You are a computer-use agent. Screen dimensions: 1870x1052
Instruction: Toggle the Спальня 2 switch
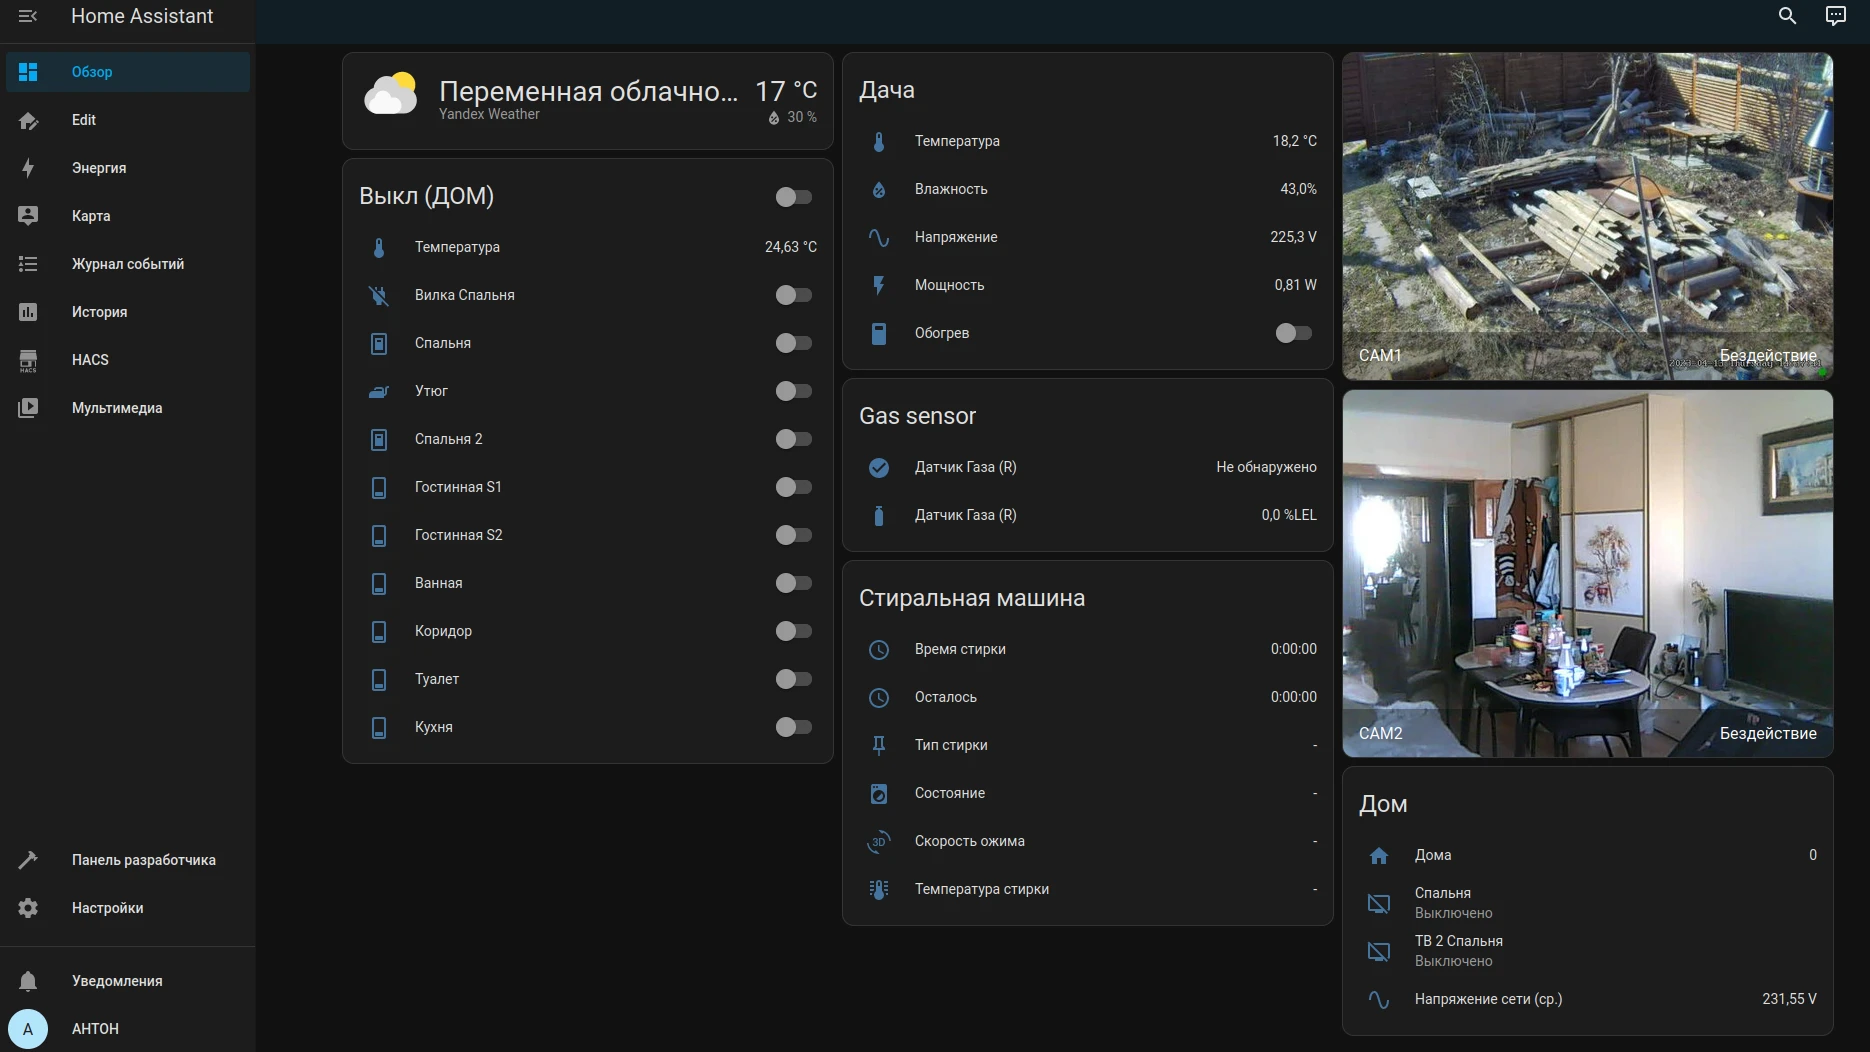click(x=794, y=439)
